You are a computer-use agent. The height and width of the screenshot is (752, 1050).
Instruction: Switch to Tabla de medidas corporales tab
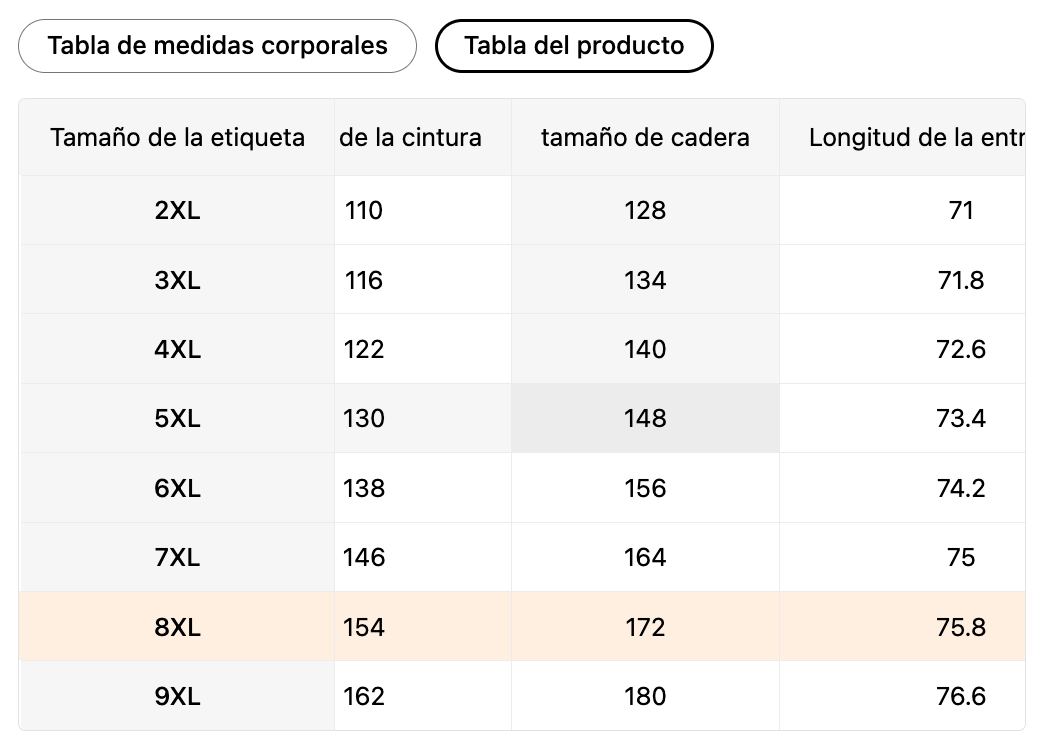pos(217,46)
